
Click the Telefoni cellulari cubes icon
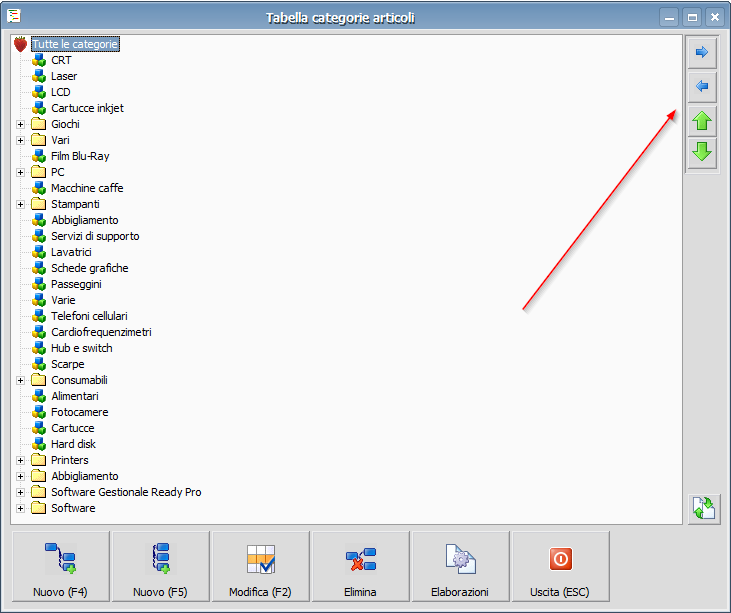[x=39, y=316]
